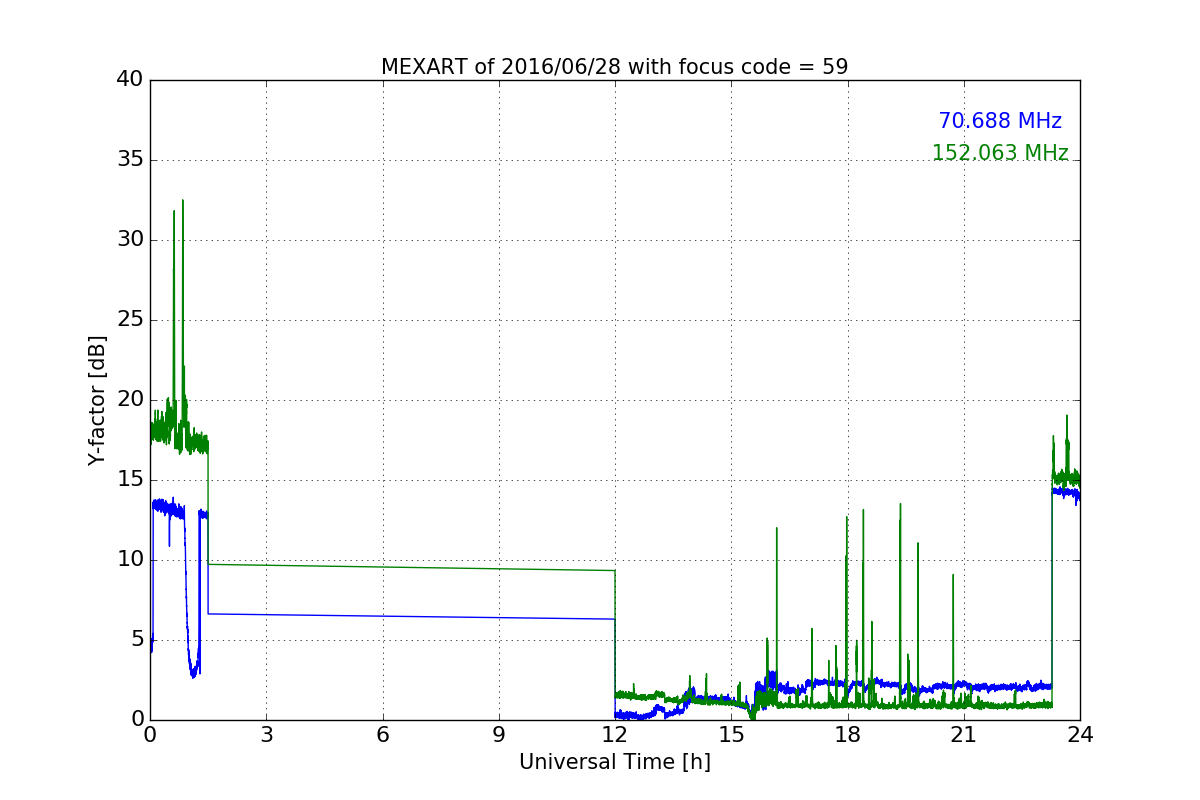Click the y-axis tick label 25

click(130, 320)
